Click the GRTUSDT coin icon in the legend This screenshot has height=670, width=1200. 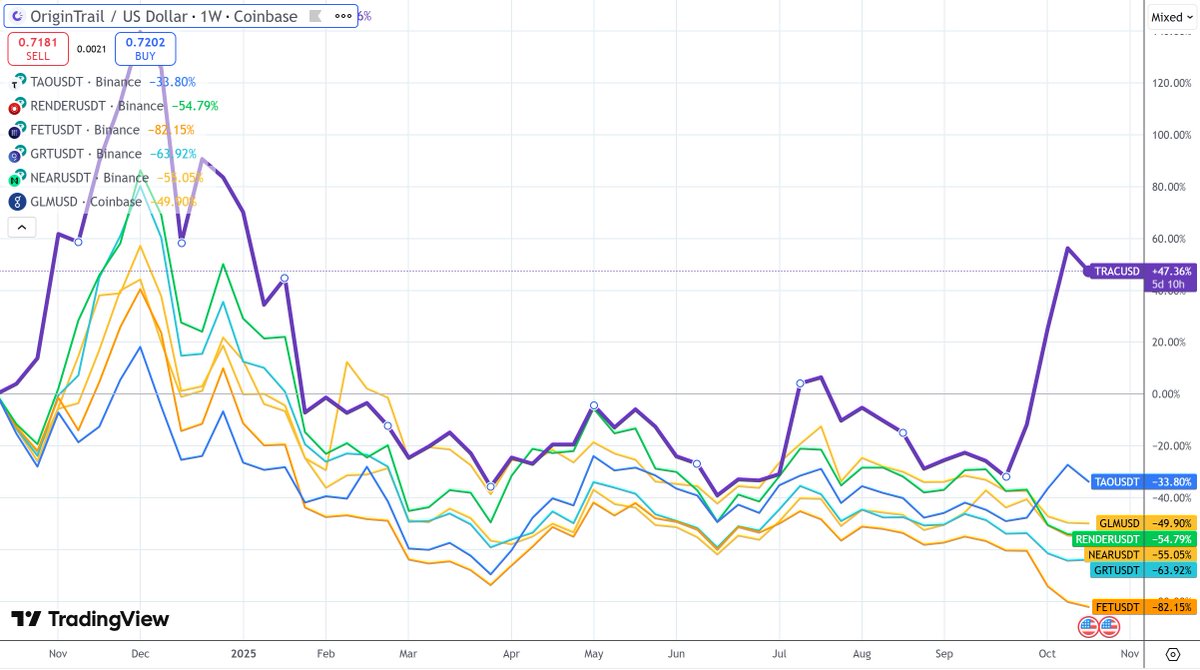[x=17, y=154]
